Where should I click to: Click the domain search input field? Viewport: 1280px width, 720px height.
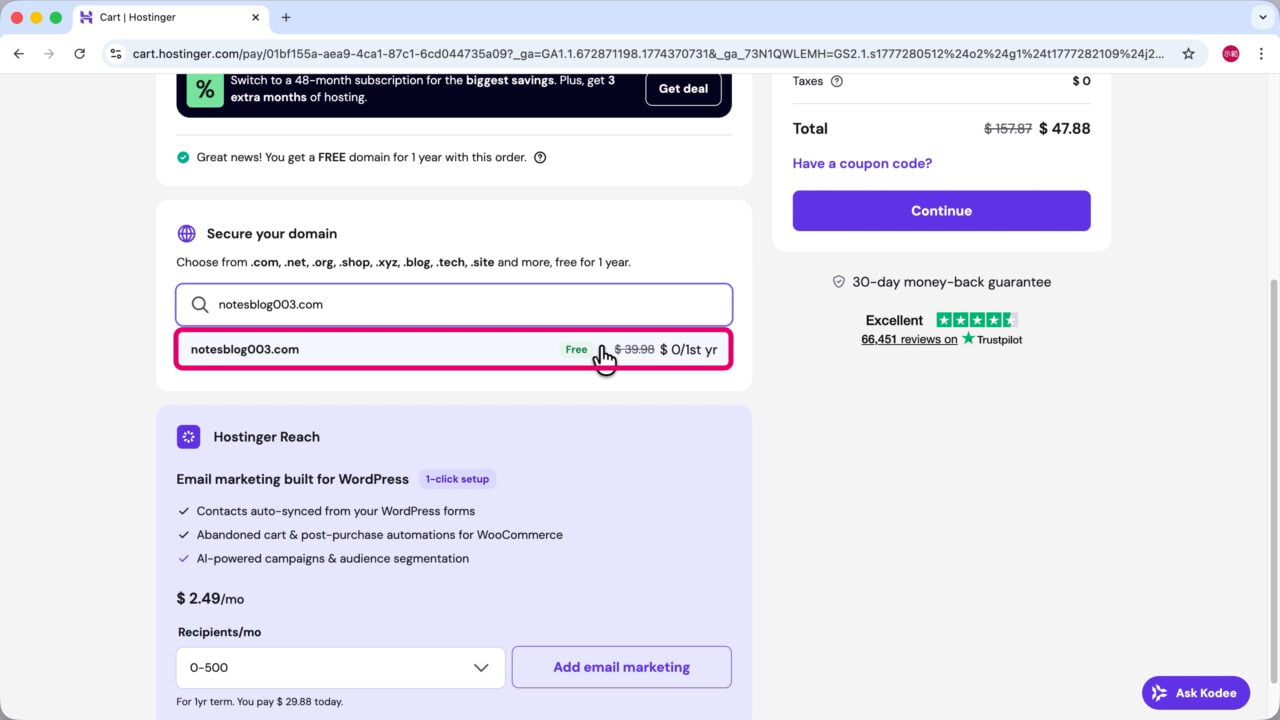coord(454,305)
